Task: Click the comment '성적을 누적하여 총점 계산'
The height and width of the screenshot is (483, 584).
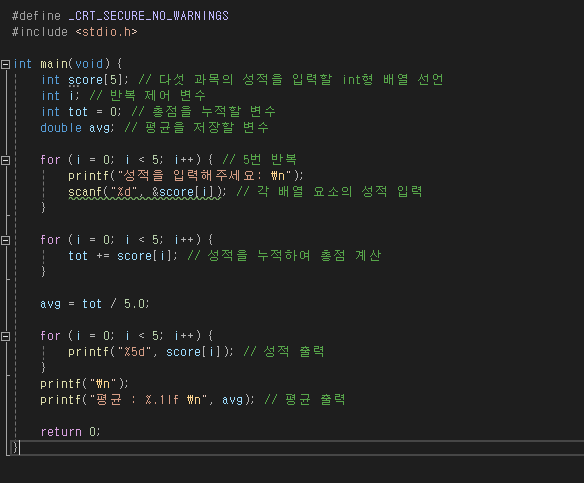Action: click(284, 256)
